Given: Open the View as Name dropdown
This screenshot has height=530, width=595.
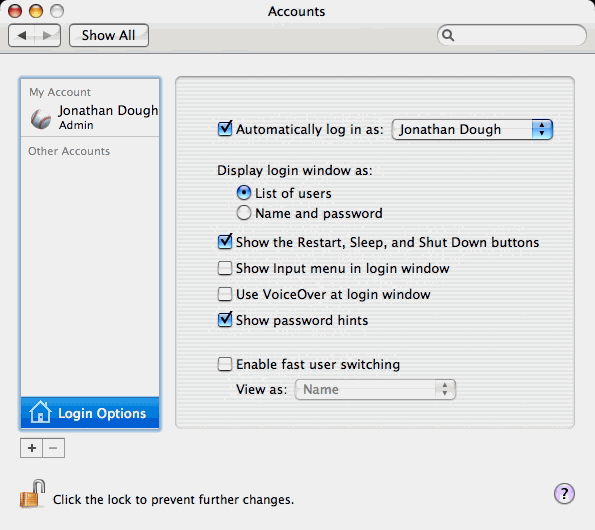Looking at the screenshot, I should coord(375,389).
